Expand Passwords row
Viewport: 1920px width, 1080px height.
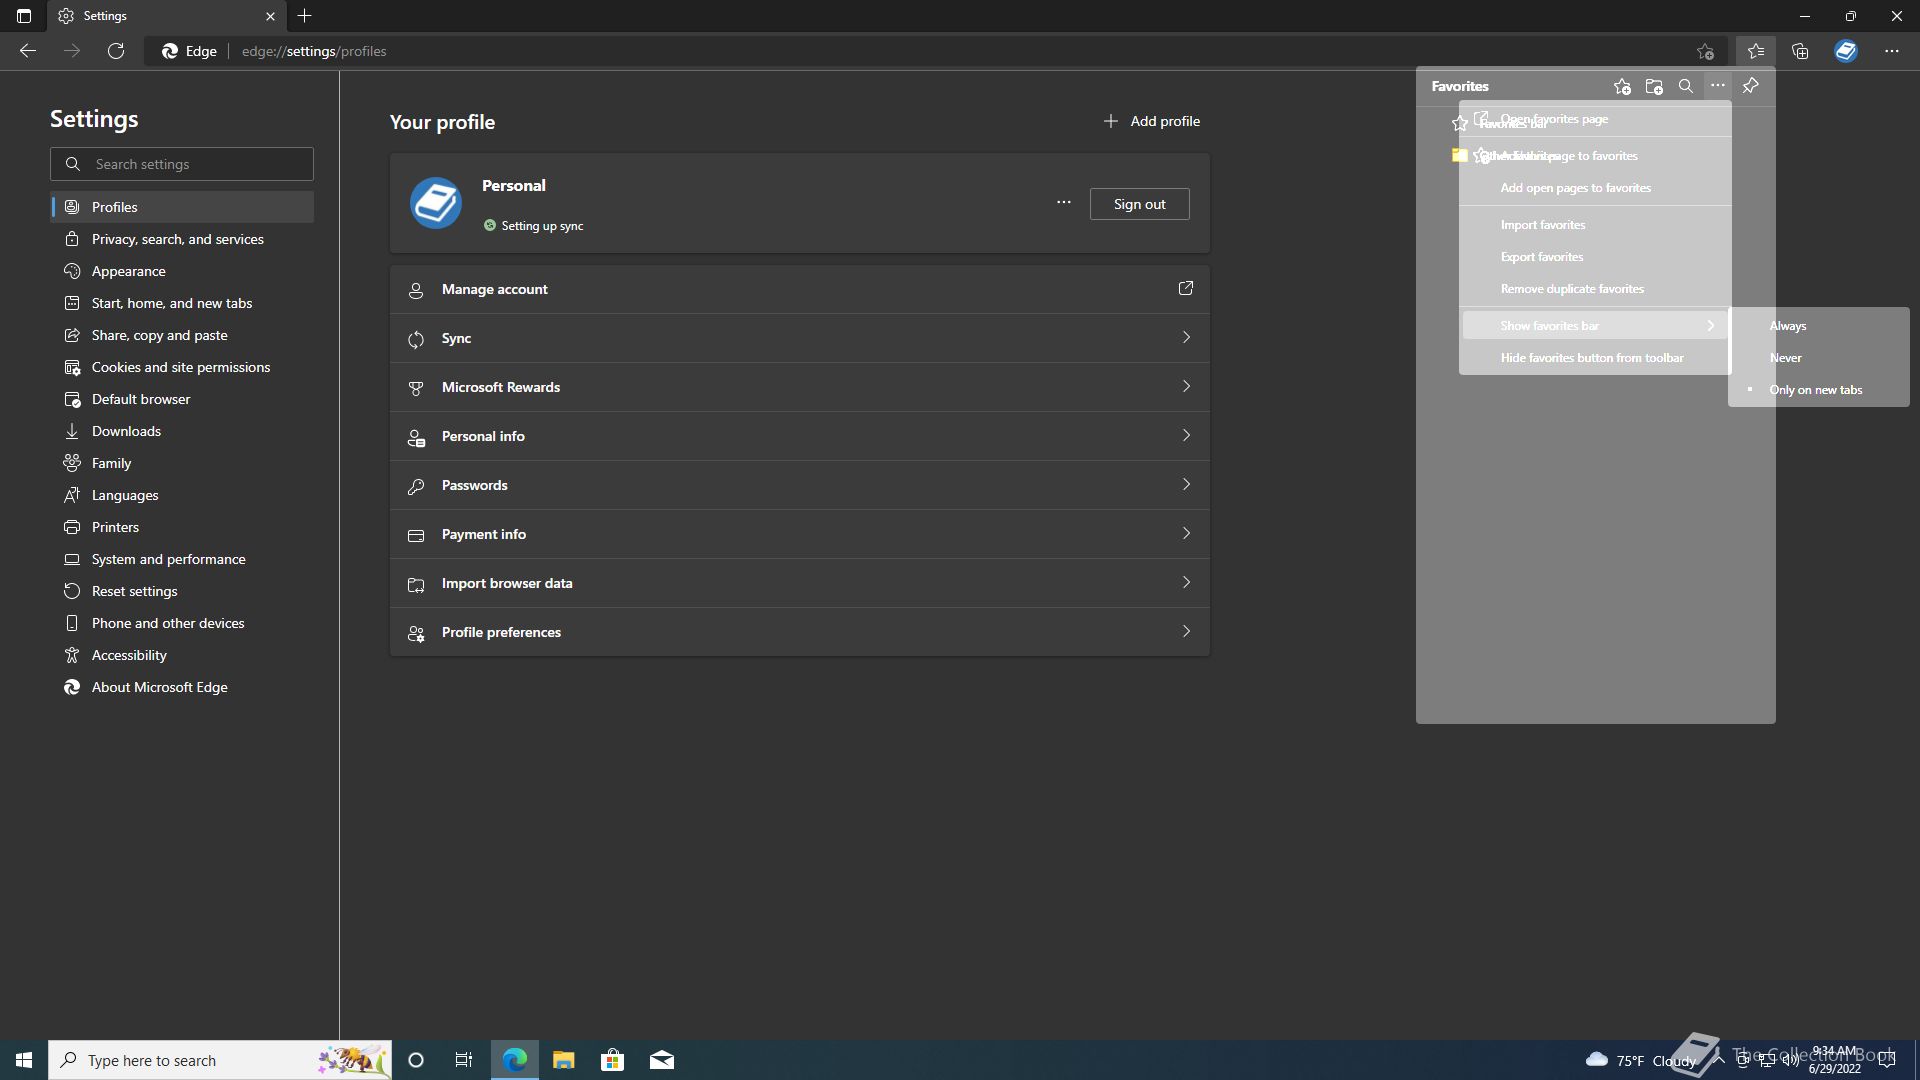click(x=800, y=485)
